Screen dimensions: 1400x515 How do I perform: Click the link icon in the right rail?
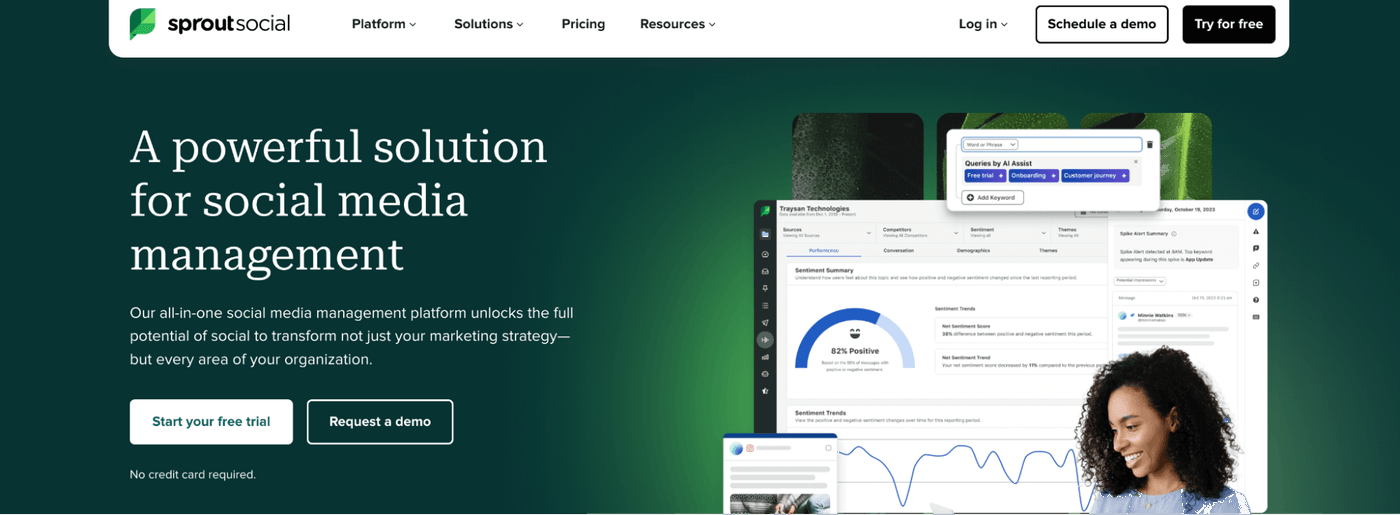click(1256, 266)
